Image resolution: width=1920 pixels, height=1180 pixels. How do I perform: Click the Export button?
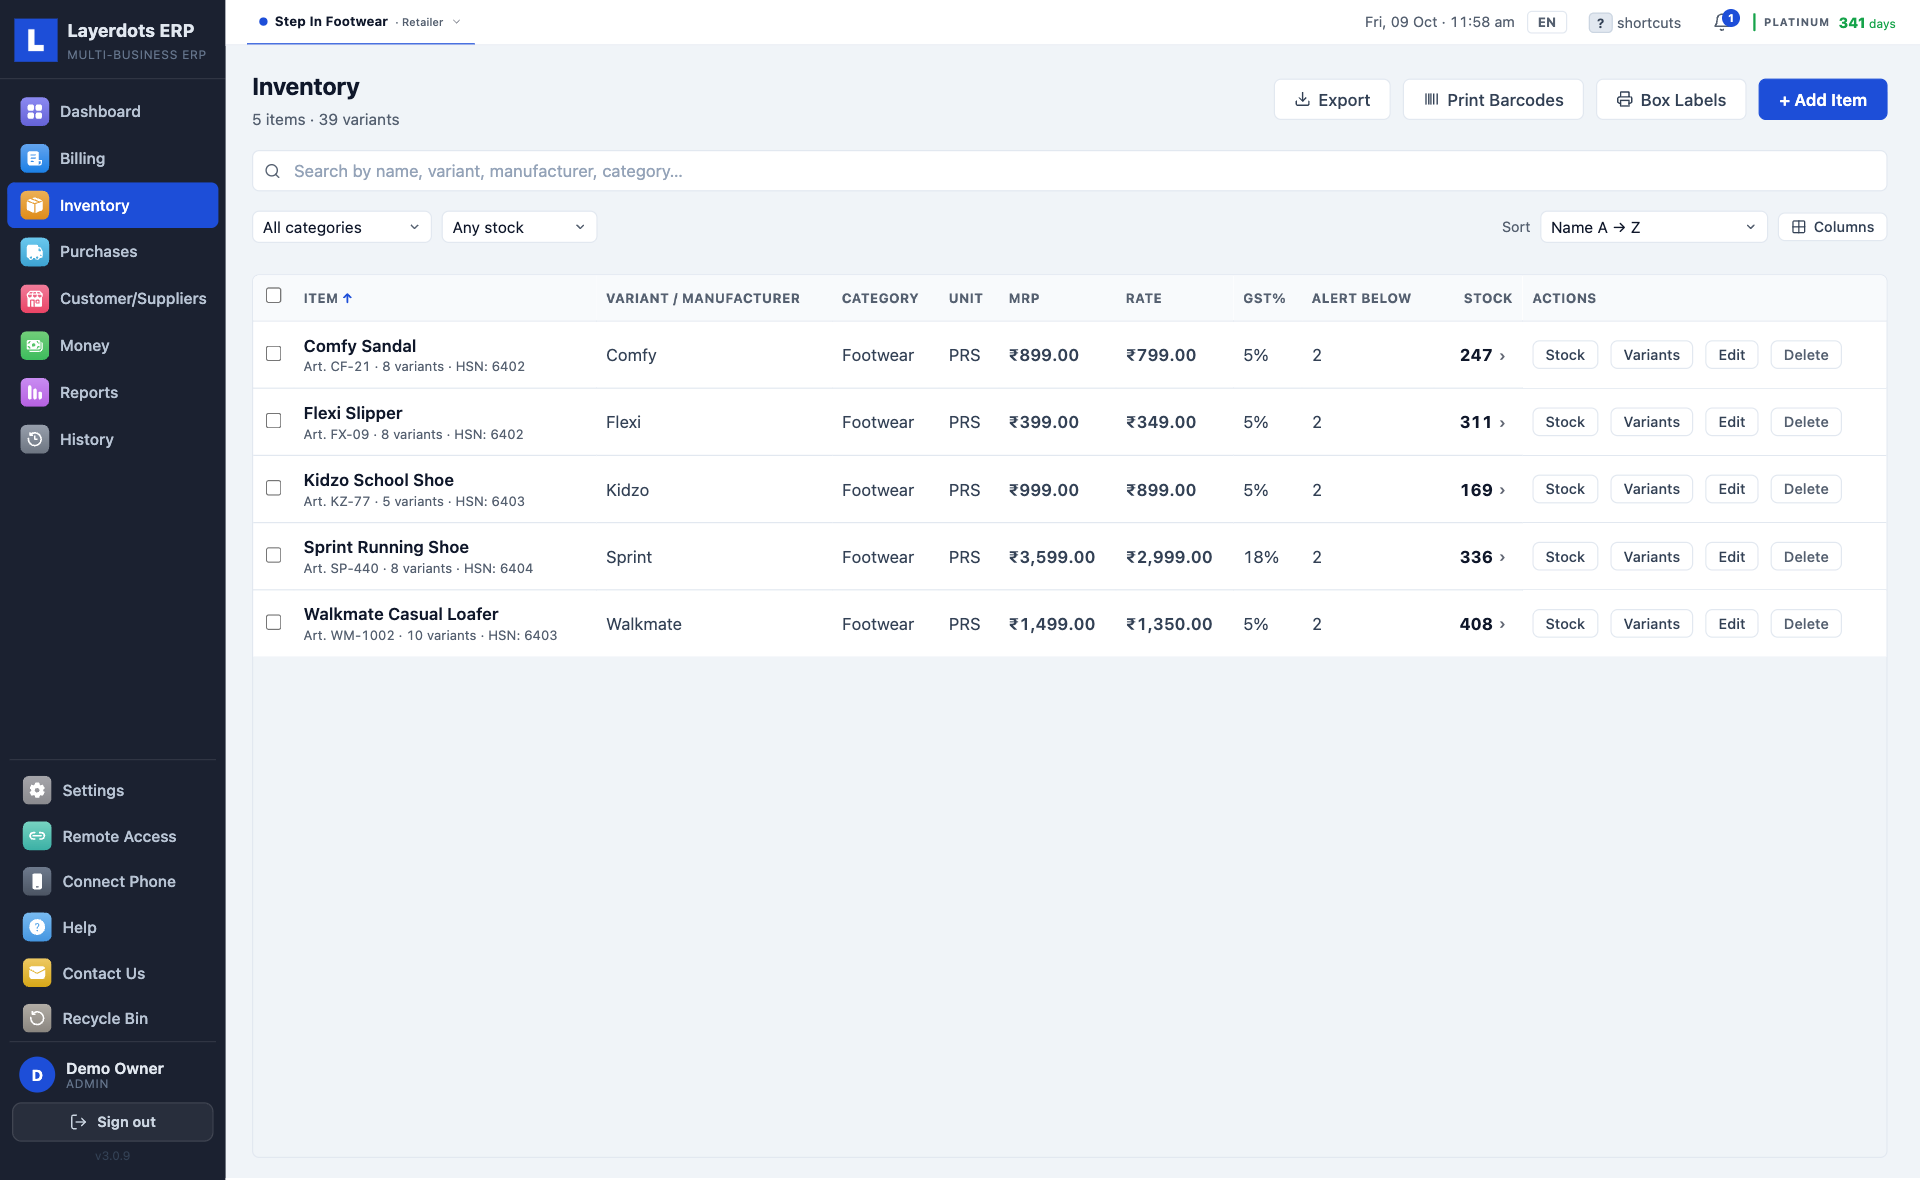[x=1332, y=99]
